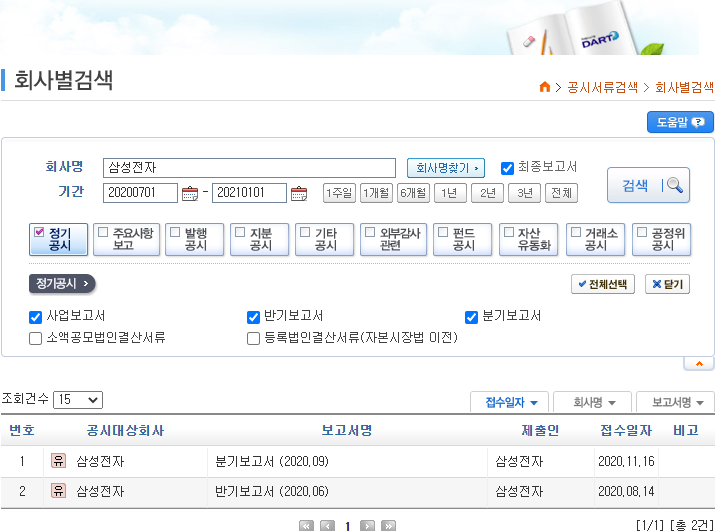
Task: Click the date 2020.11.16 cell
Action: [626, 461]
